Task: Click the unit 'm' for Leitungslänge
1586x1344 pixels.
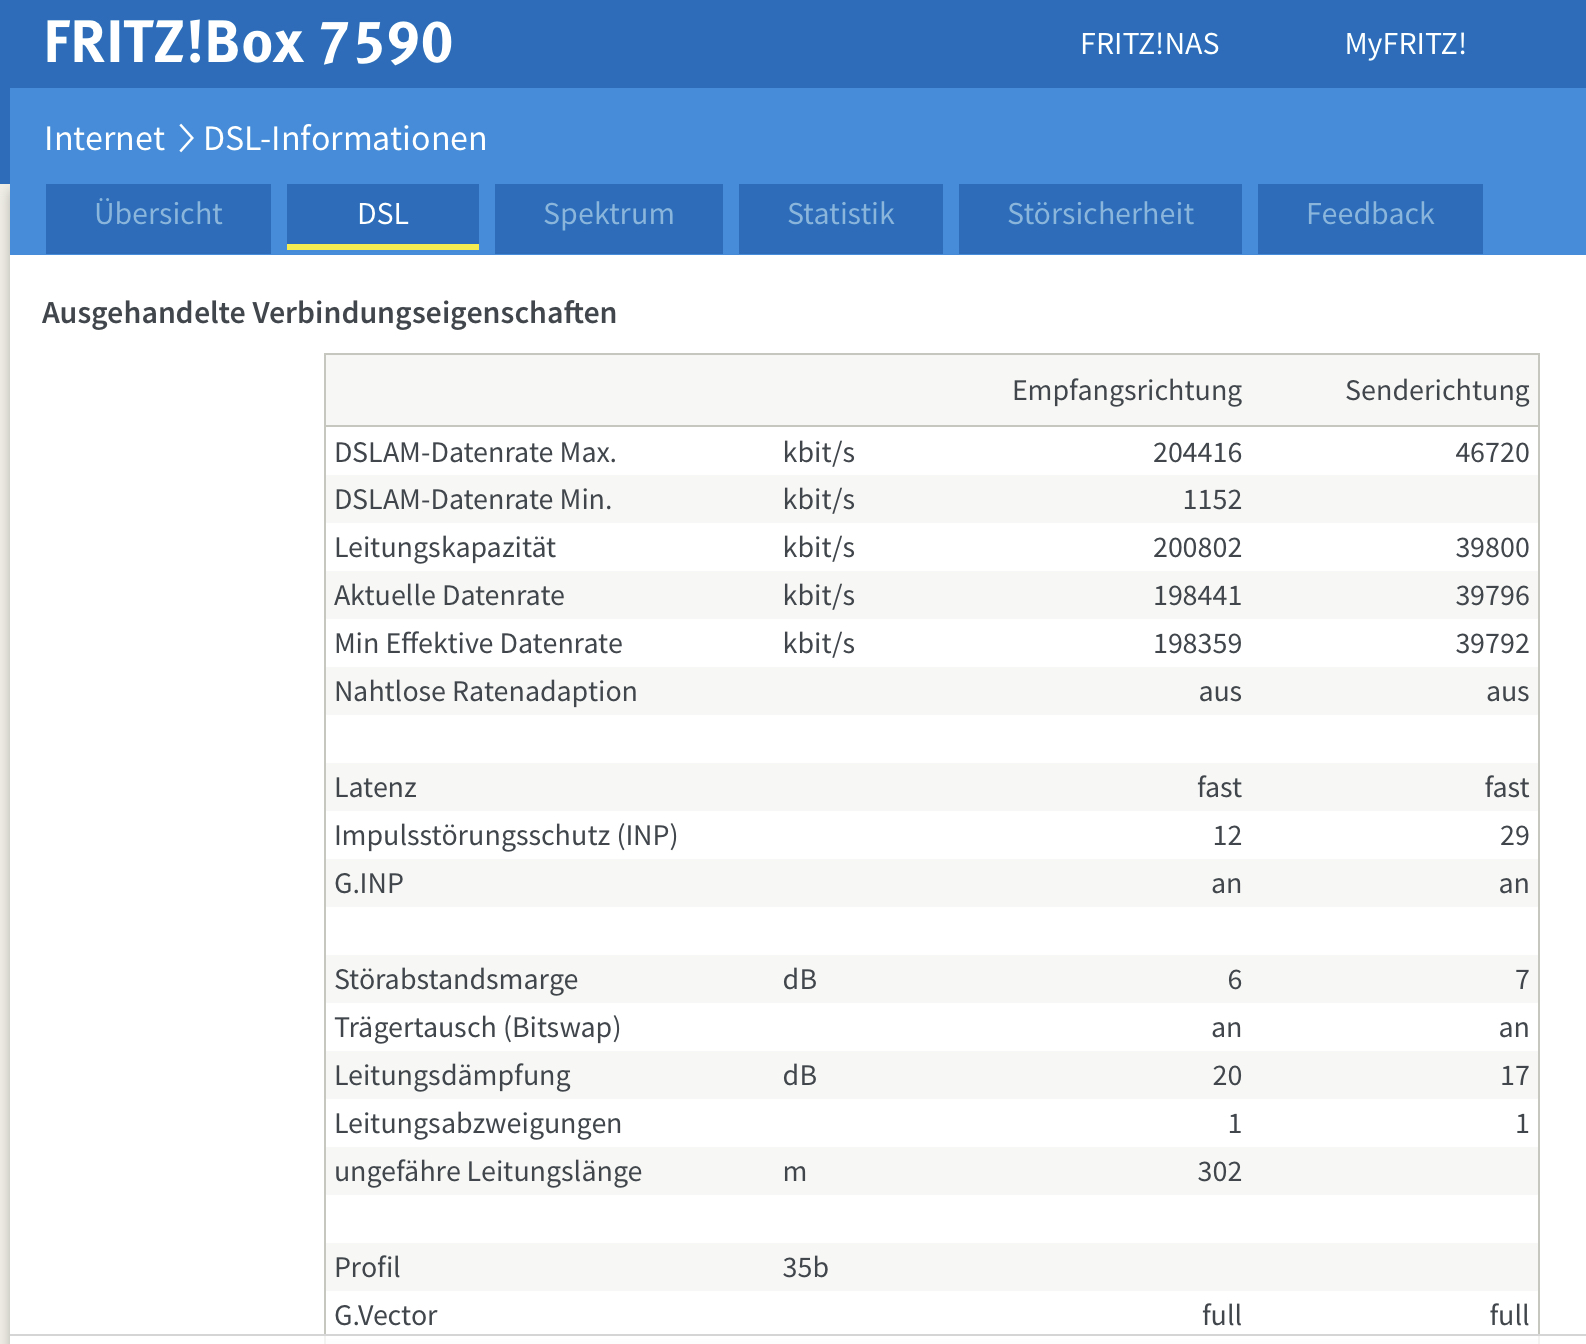Action: click(x=794, y=1172)
